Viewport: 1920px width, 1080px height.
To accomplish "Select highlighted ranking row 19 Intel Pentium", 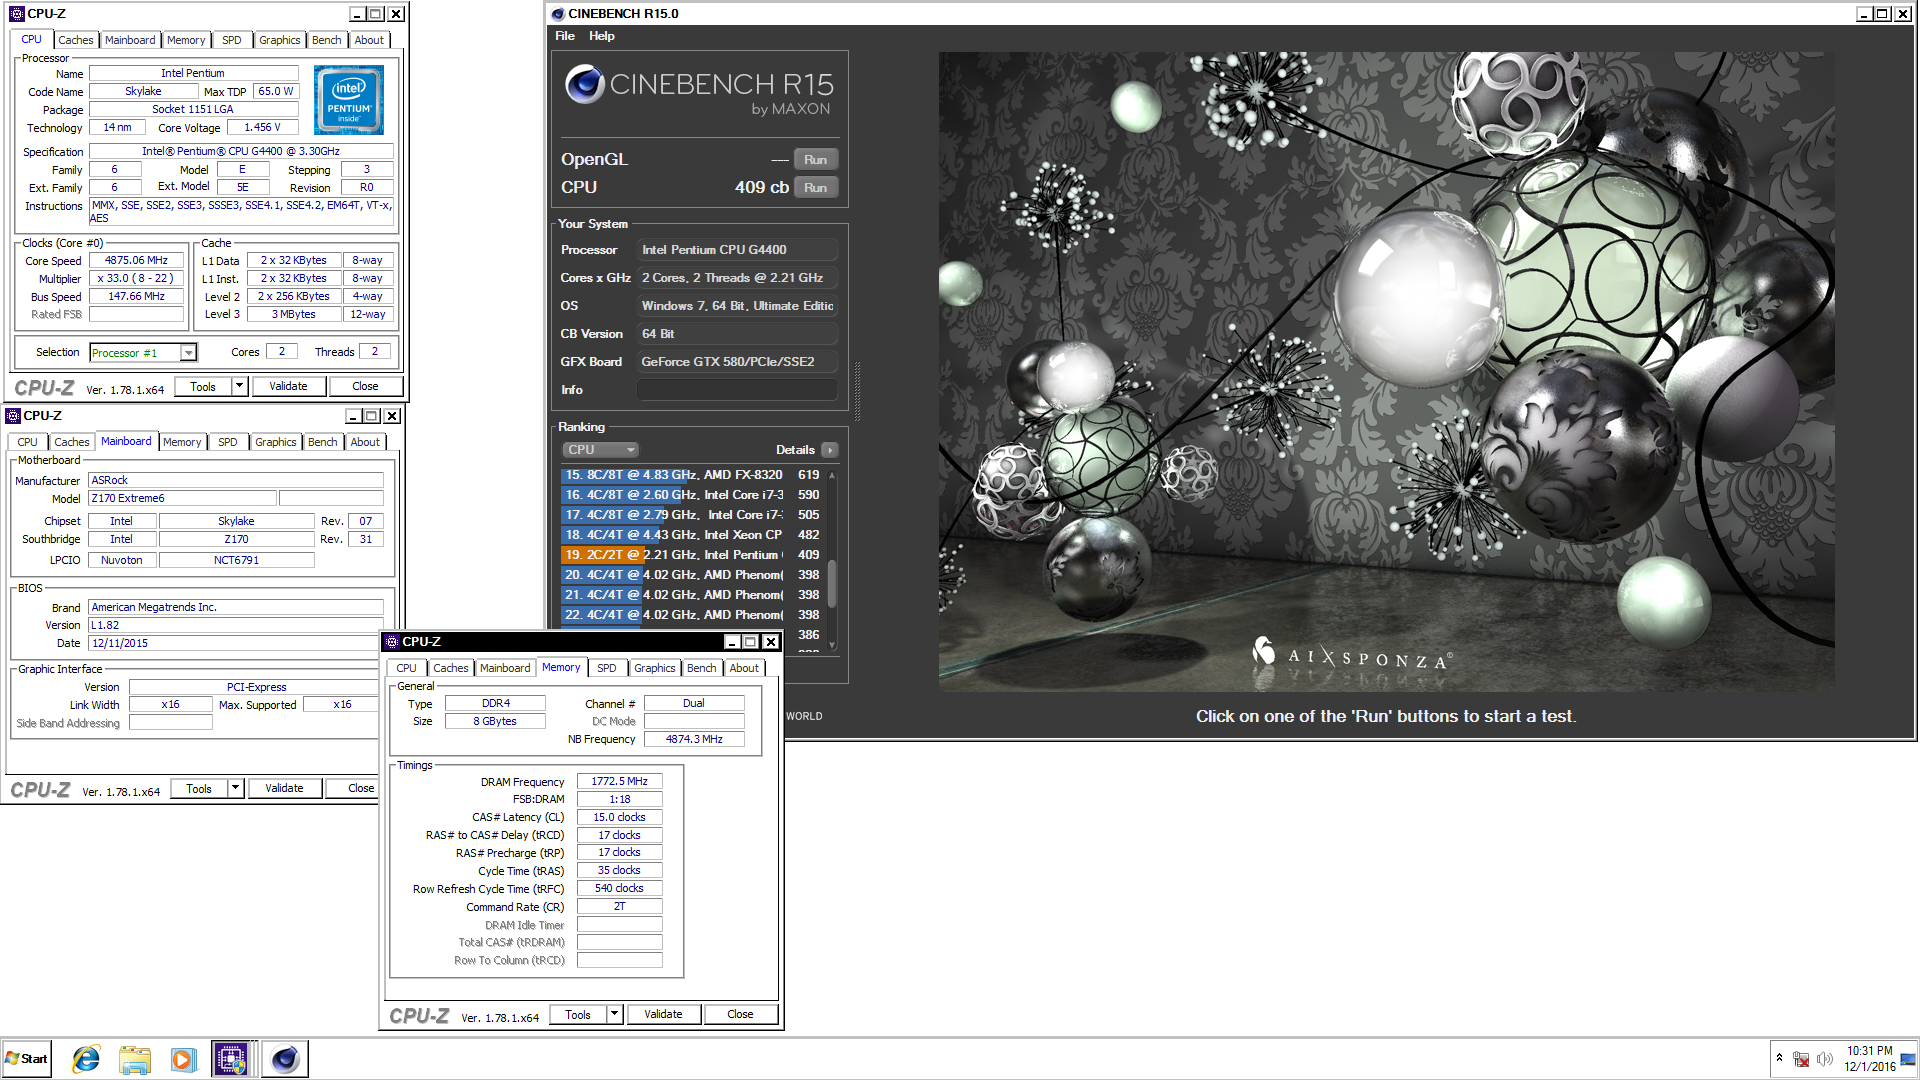I will point(691,555).
